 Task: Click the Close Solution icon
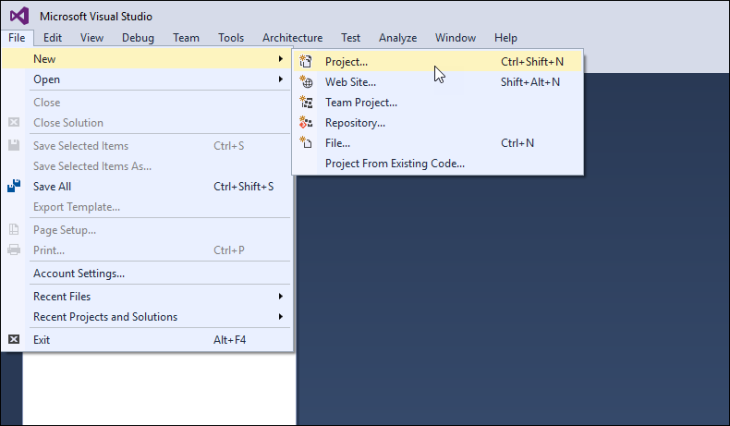(x=14, y=122)
